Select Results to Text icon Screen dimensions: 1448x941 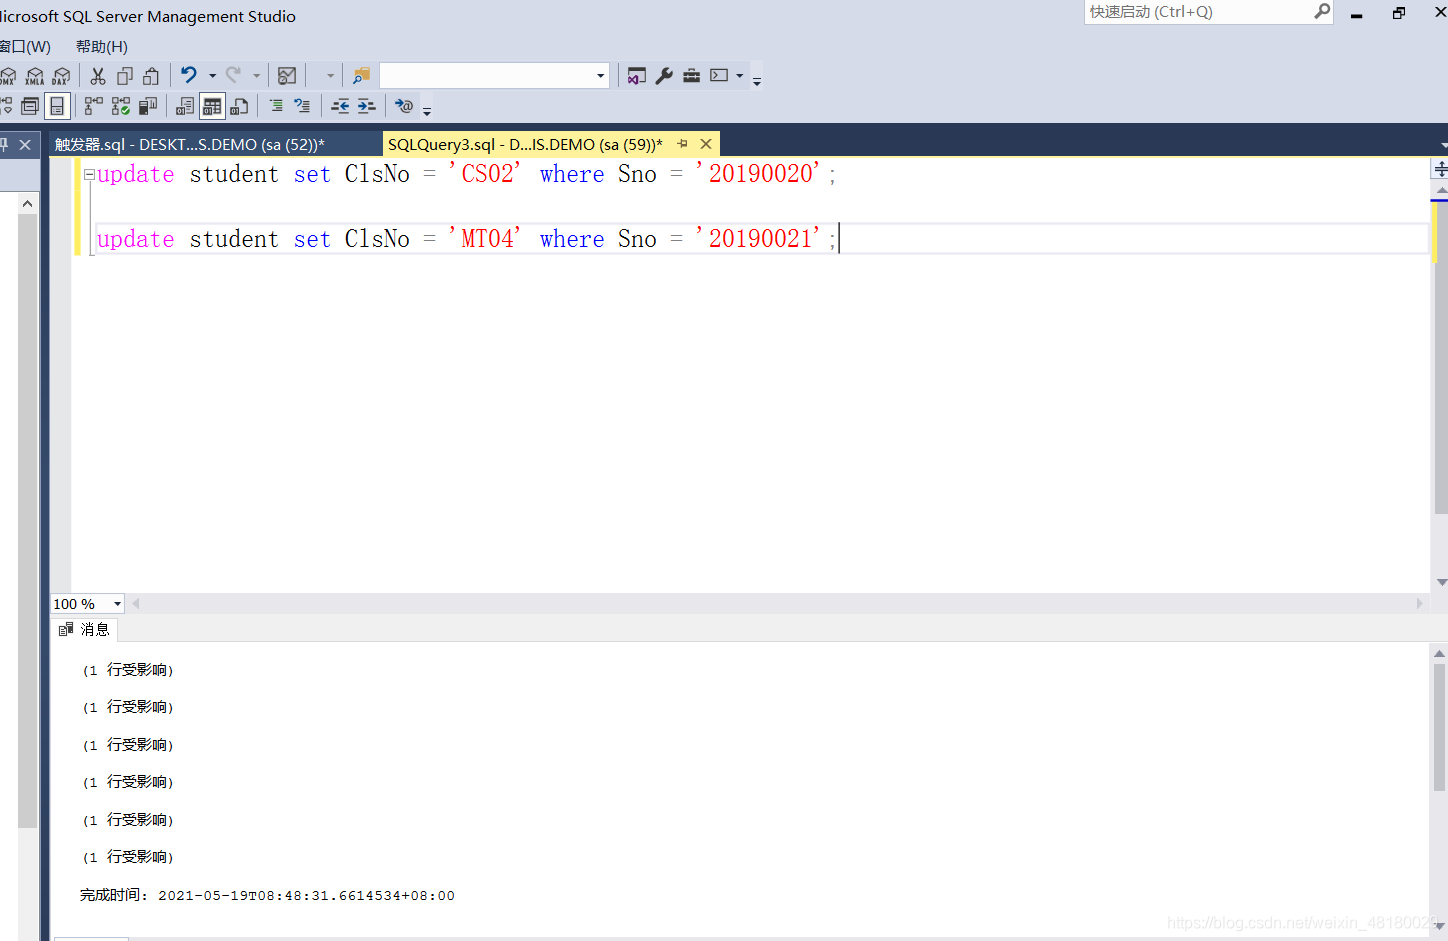coord(185,106)
